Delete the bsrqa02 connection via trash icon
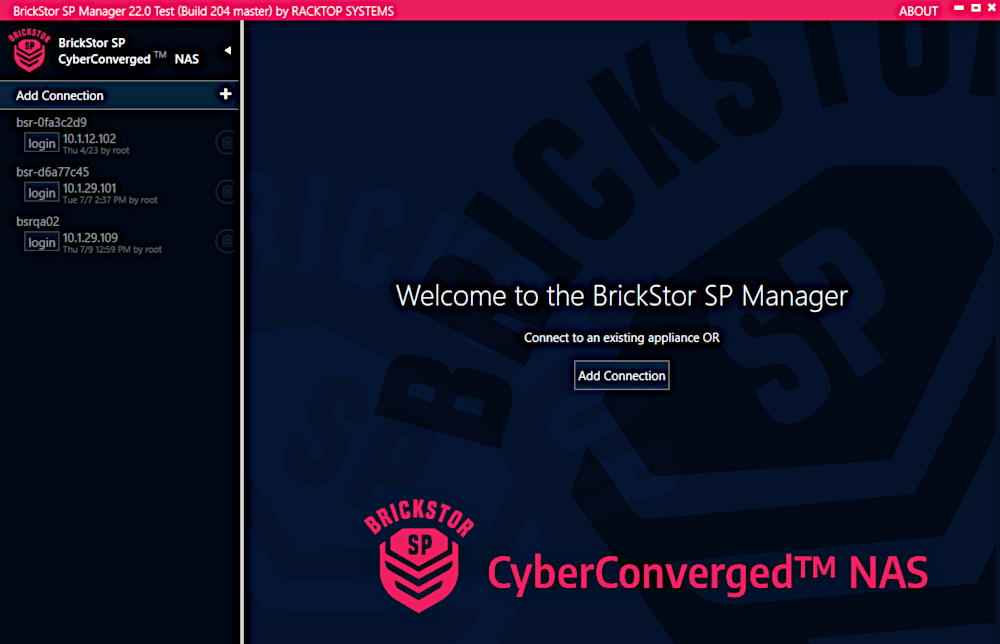The width and height of the screenshot is (1000, 644). click(226, 241)
